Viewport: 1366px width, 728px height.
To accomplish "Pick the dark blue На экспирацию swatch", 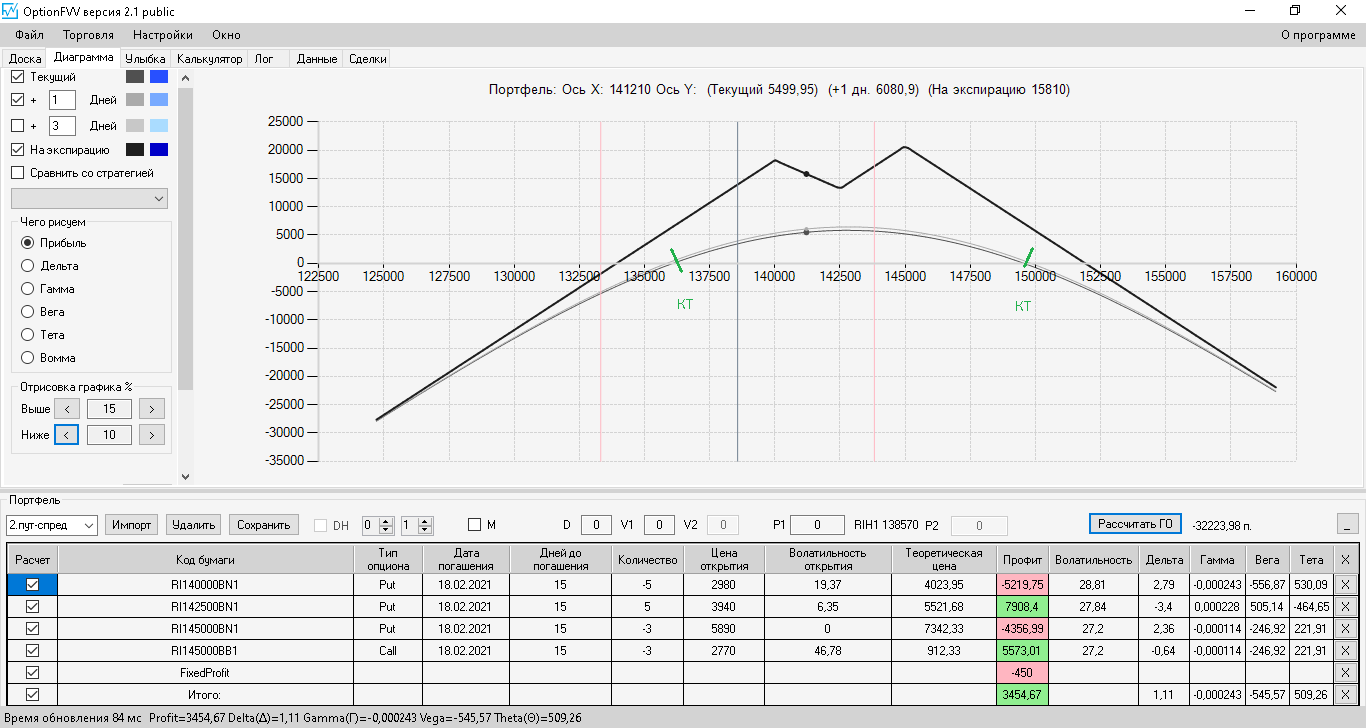I will point(159,150).
